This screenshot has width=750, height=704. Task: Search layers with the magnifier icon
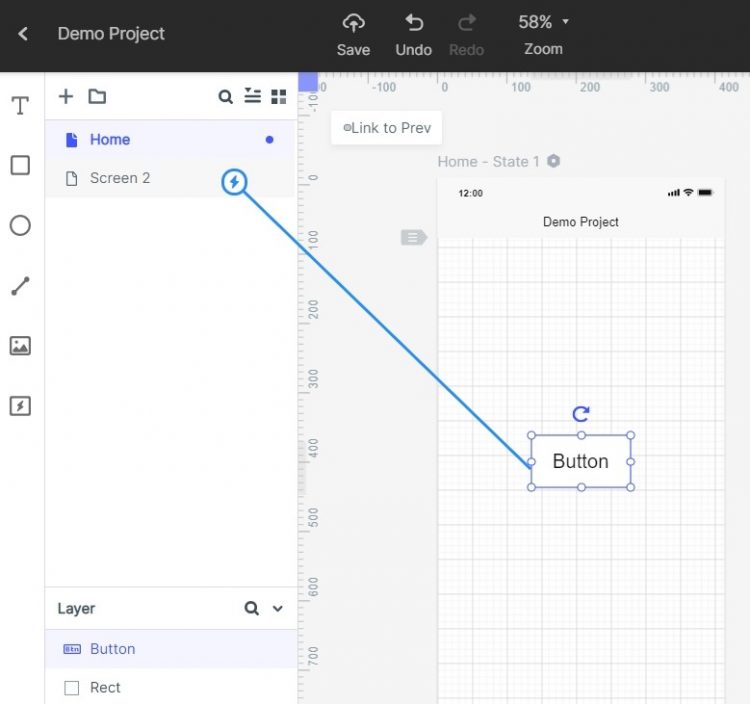(x=252, y=608)
